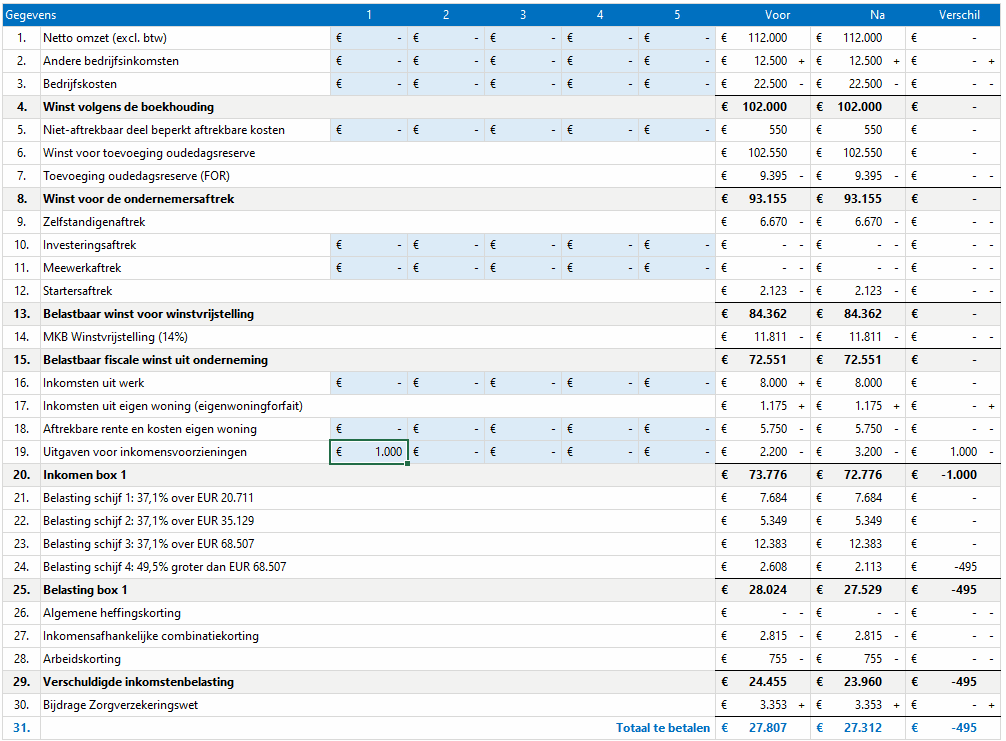
Task: Click 'Belasting schijf 4: 49,5% groter dan EUR 68.507'
Action: tap(164, 567)
